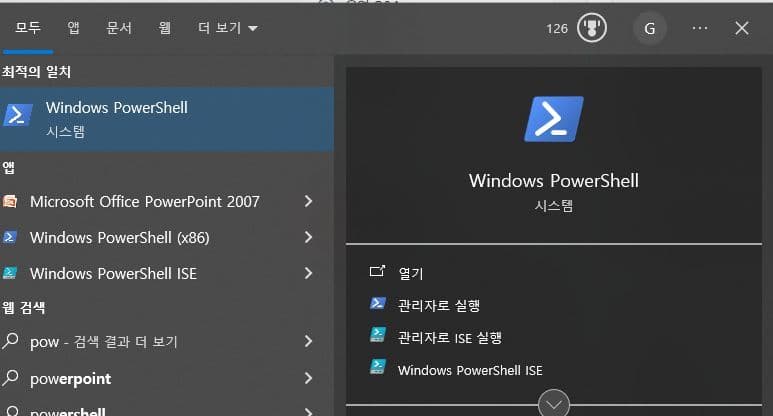Open the three-dot options menu

coord(700,28)
